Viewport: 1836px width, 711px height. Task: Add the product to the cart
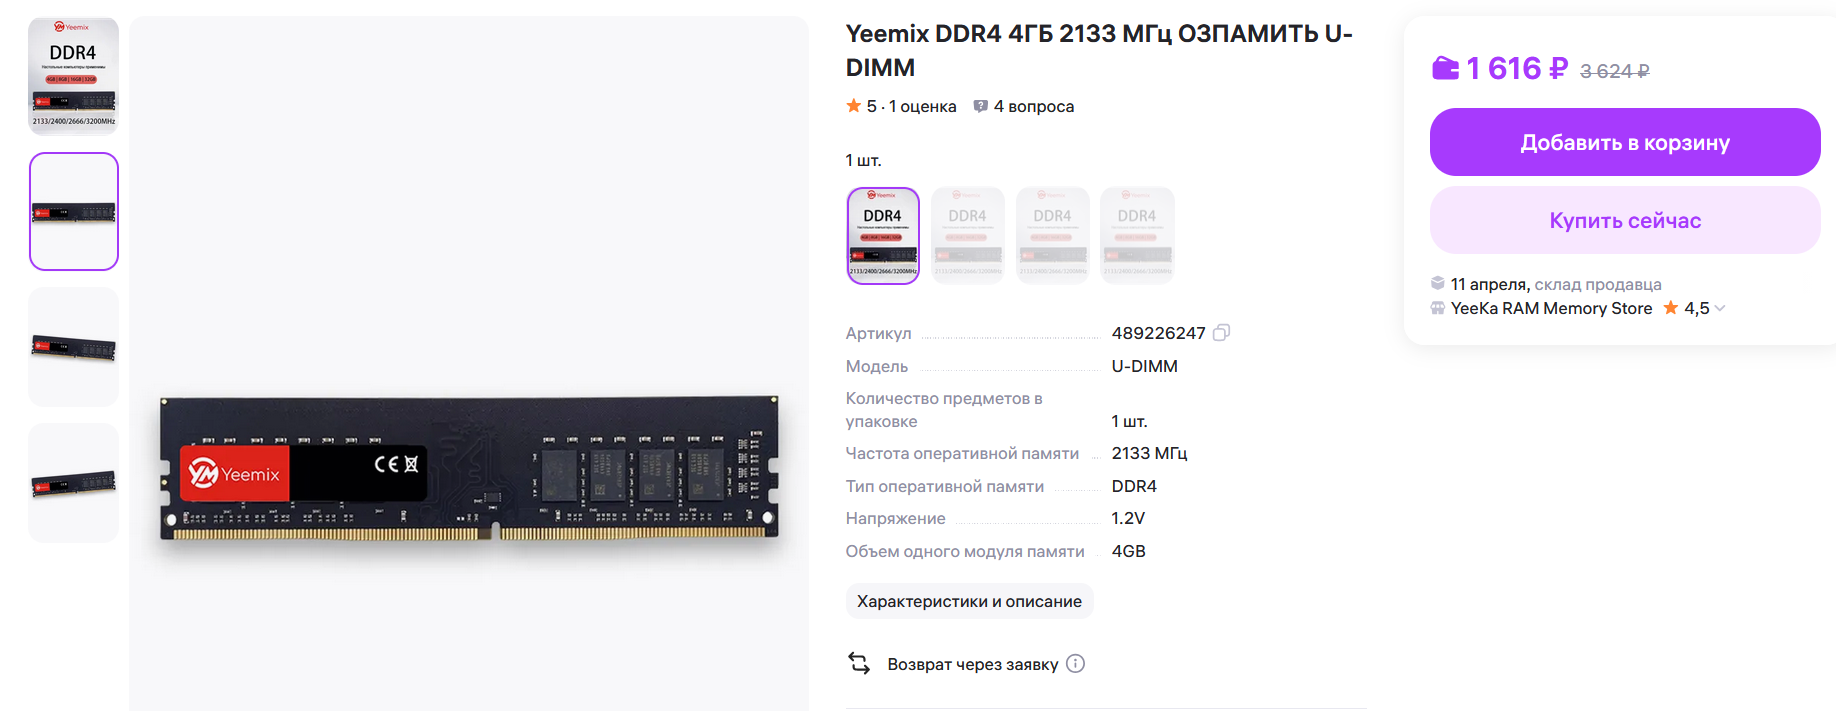[1624, 142]
